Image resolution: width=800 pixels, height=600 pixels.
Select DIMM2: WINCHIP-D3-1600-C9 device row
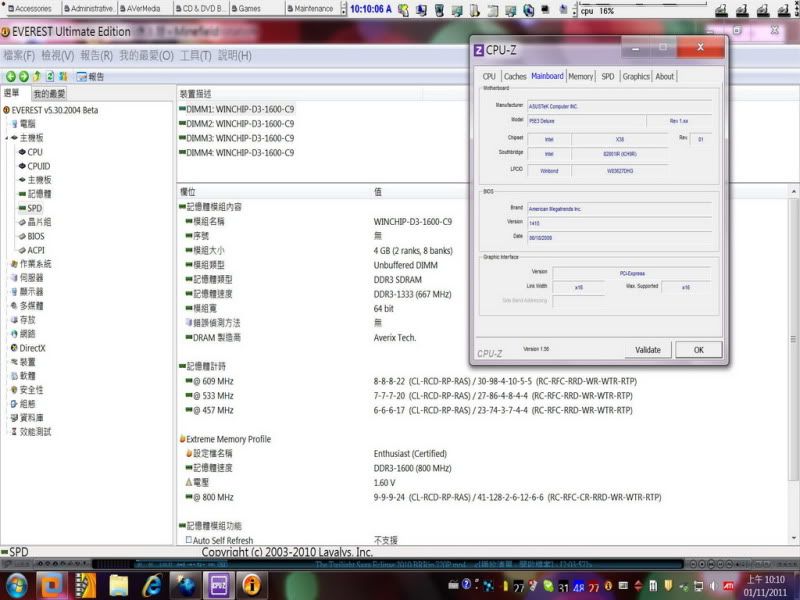pyautogui.click(x=236, y=123)
